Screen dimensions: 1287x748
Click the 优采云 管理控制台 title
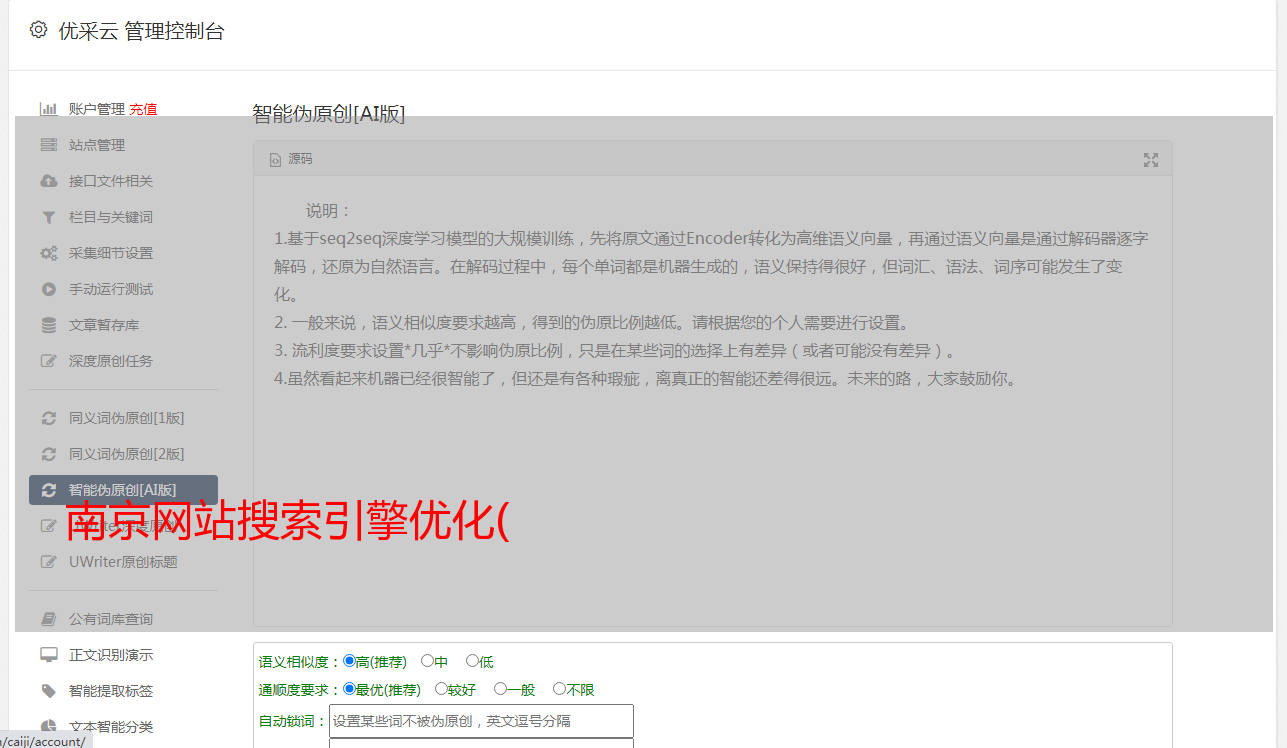141,31
